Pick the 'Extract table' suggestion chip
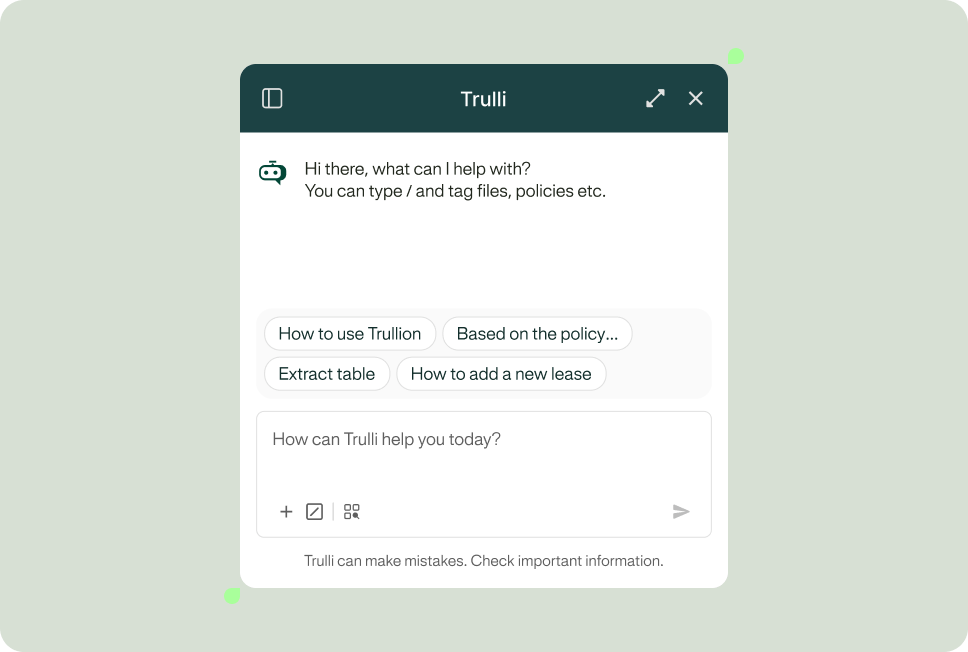 (x=327, y=374)
